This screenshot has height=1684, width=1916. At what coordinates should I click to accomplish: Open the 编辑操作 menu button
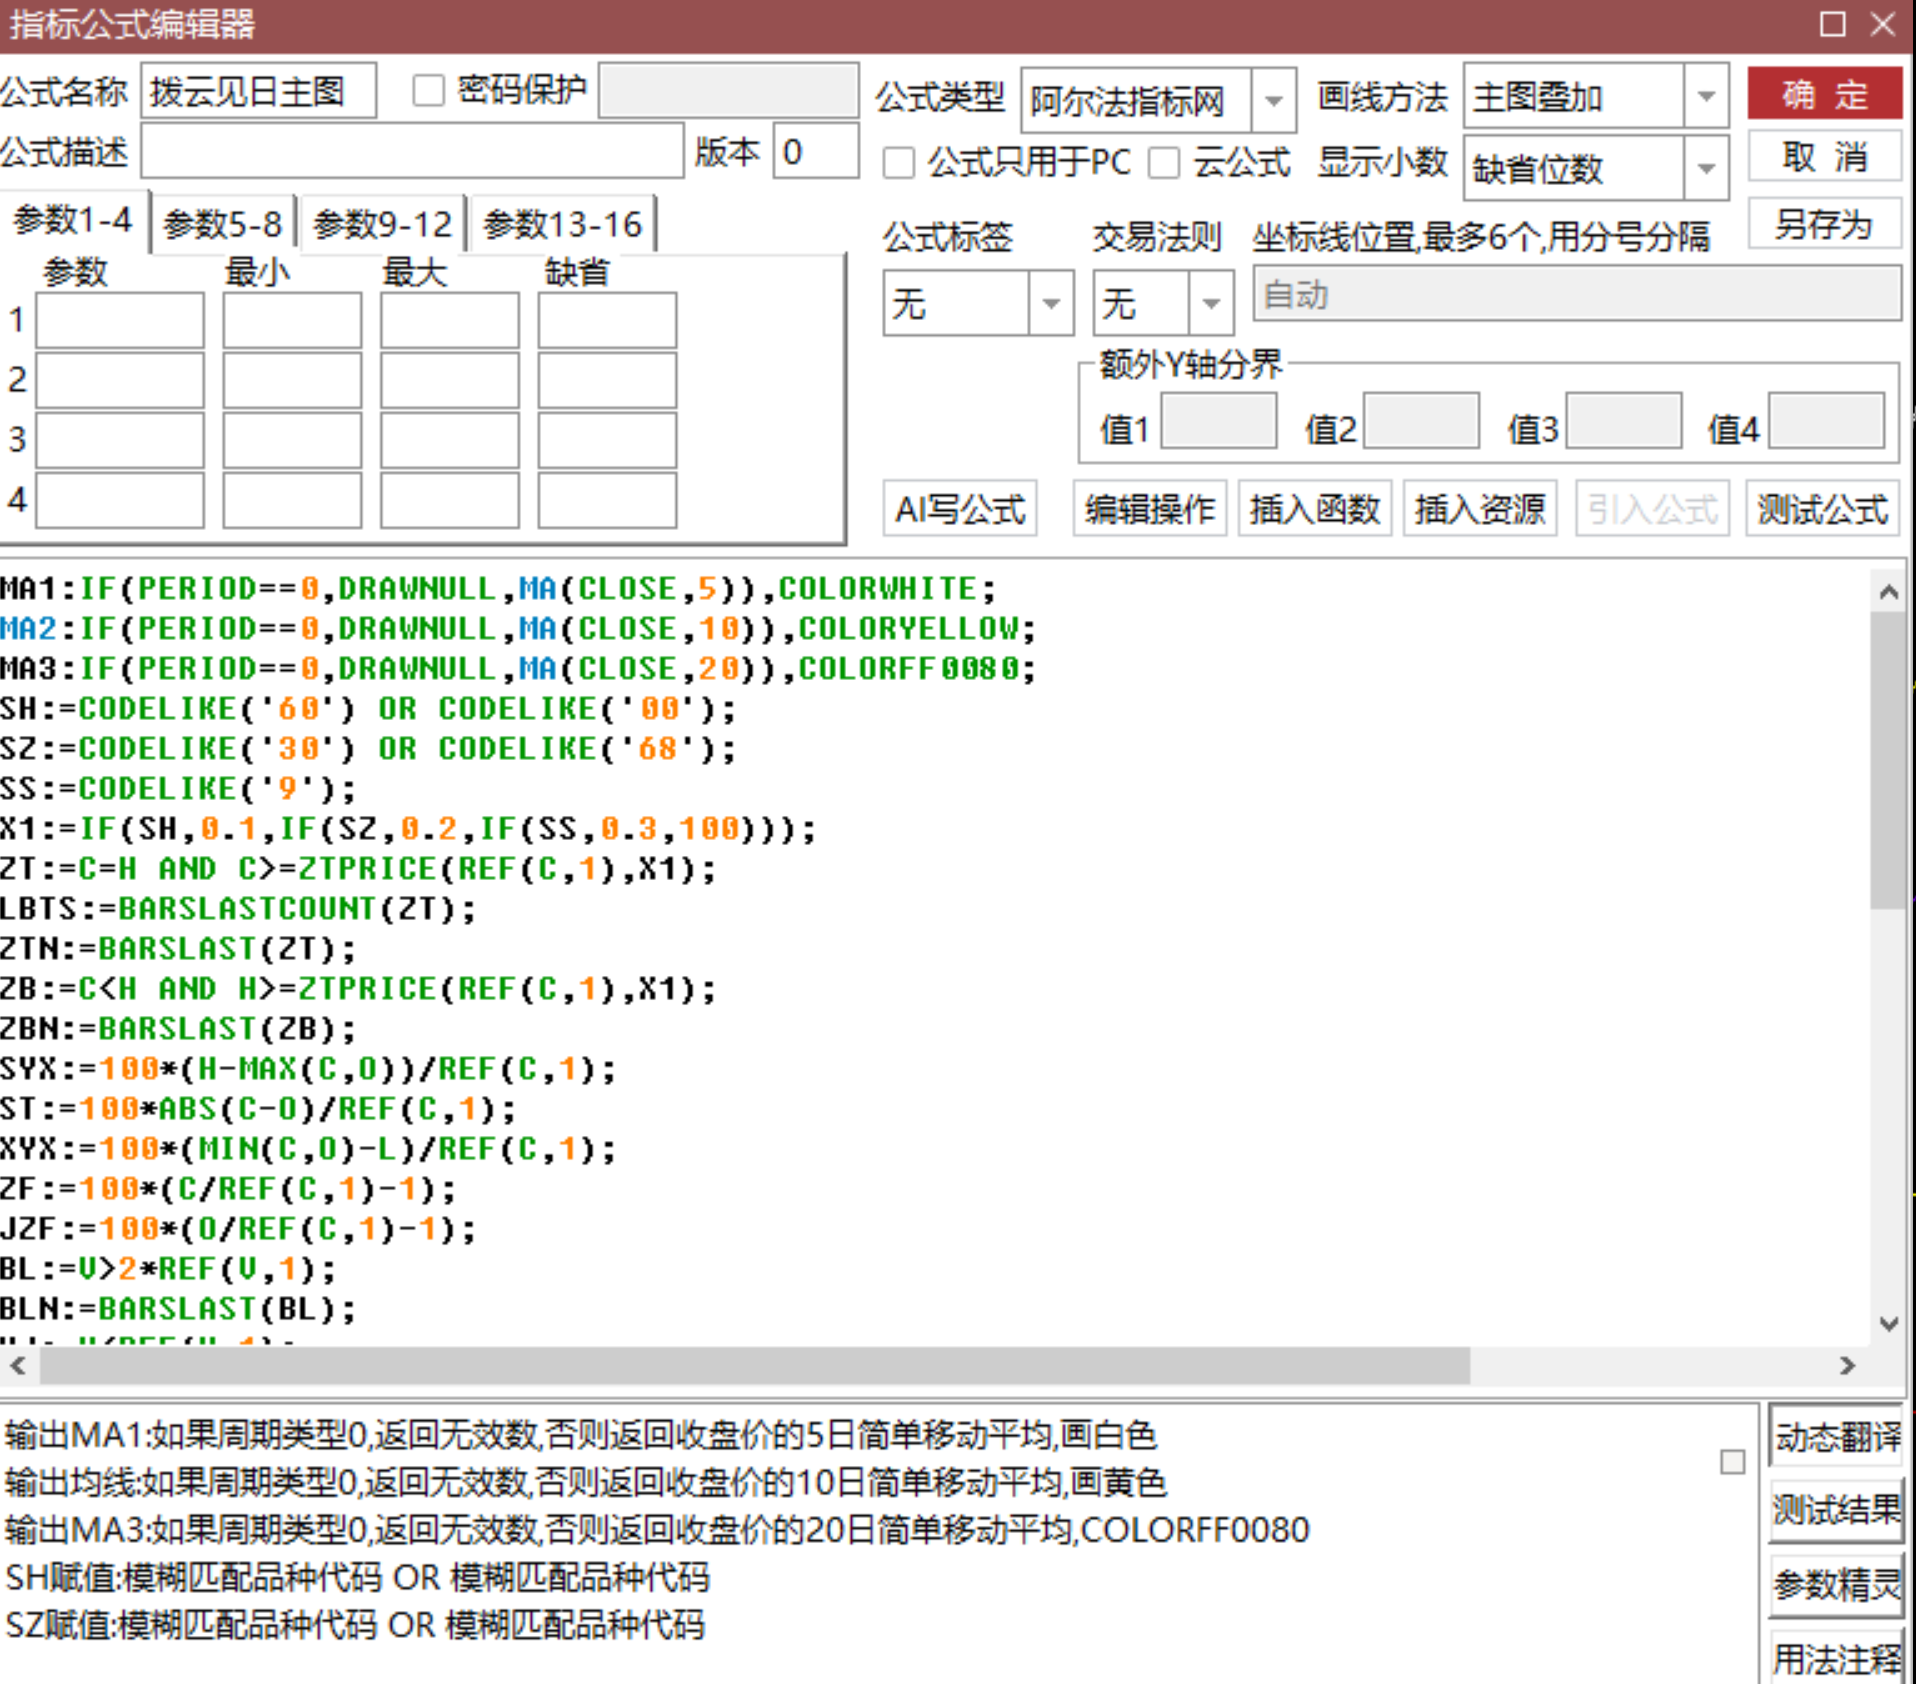tap(1150, 509)
